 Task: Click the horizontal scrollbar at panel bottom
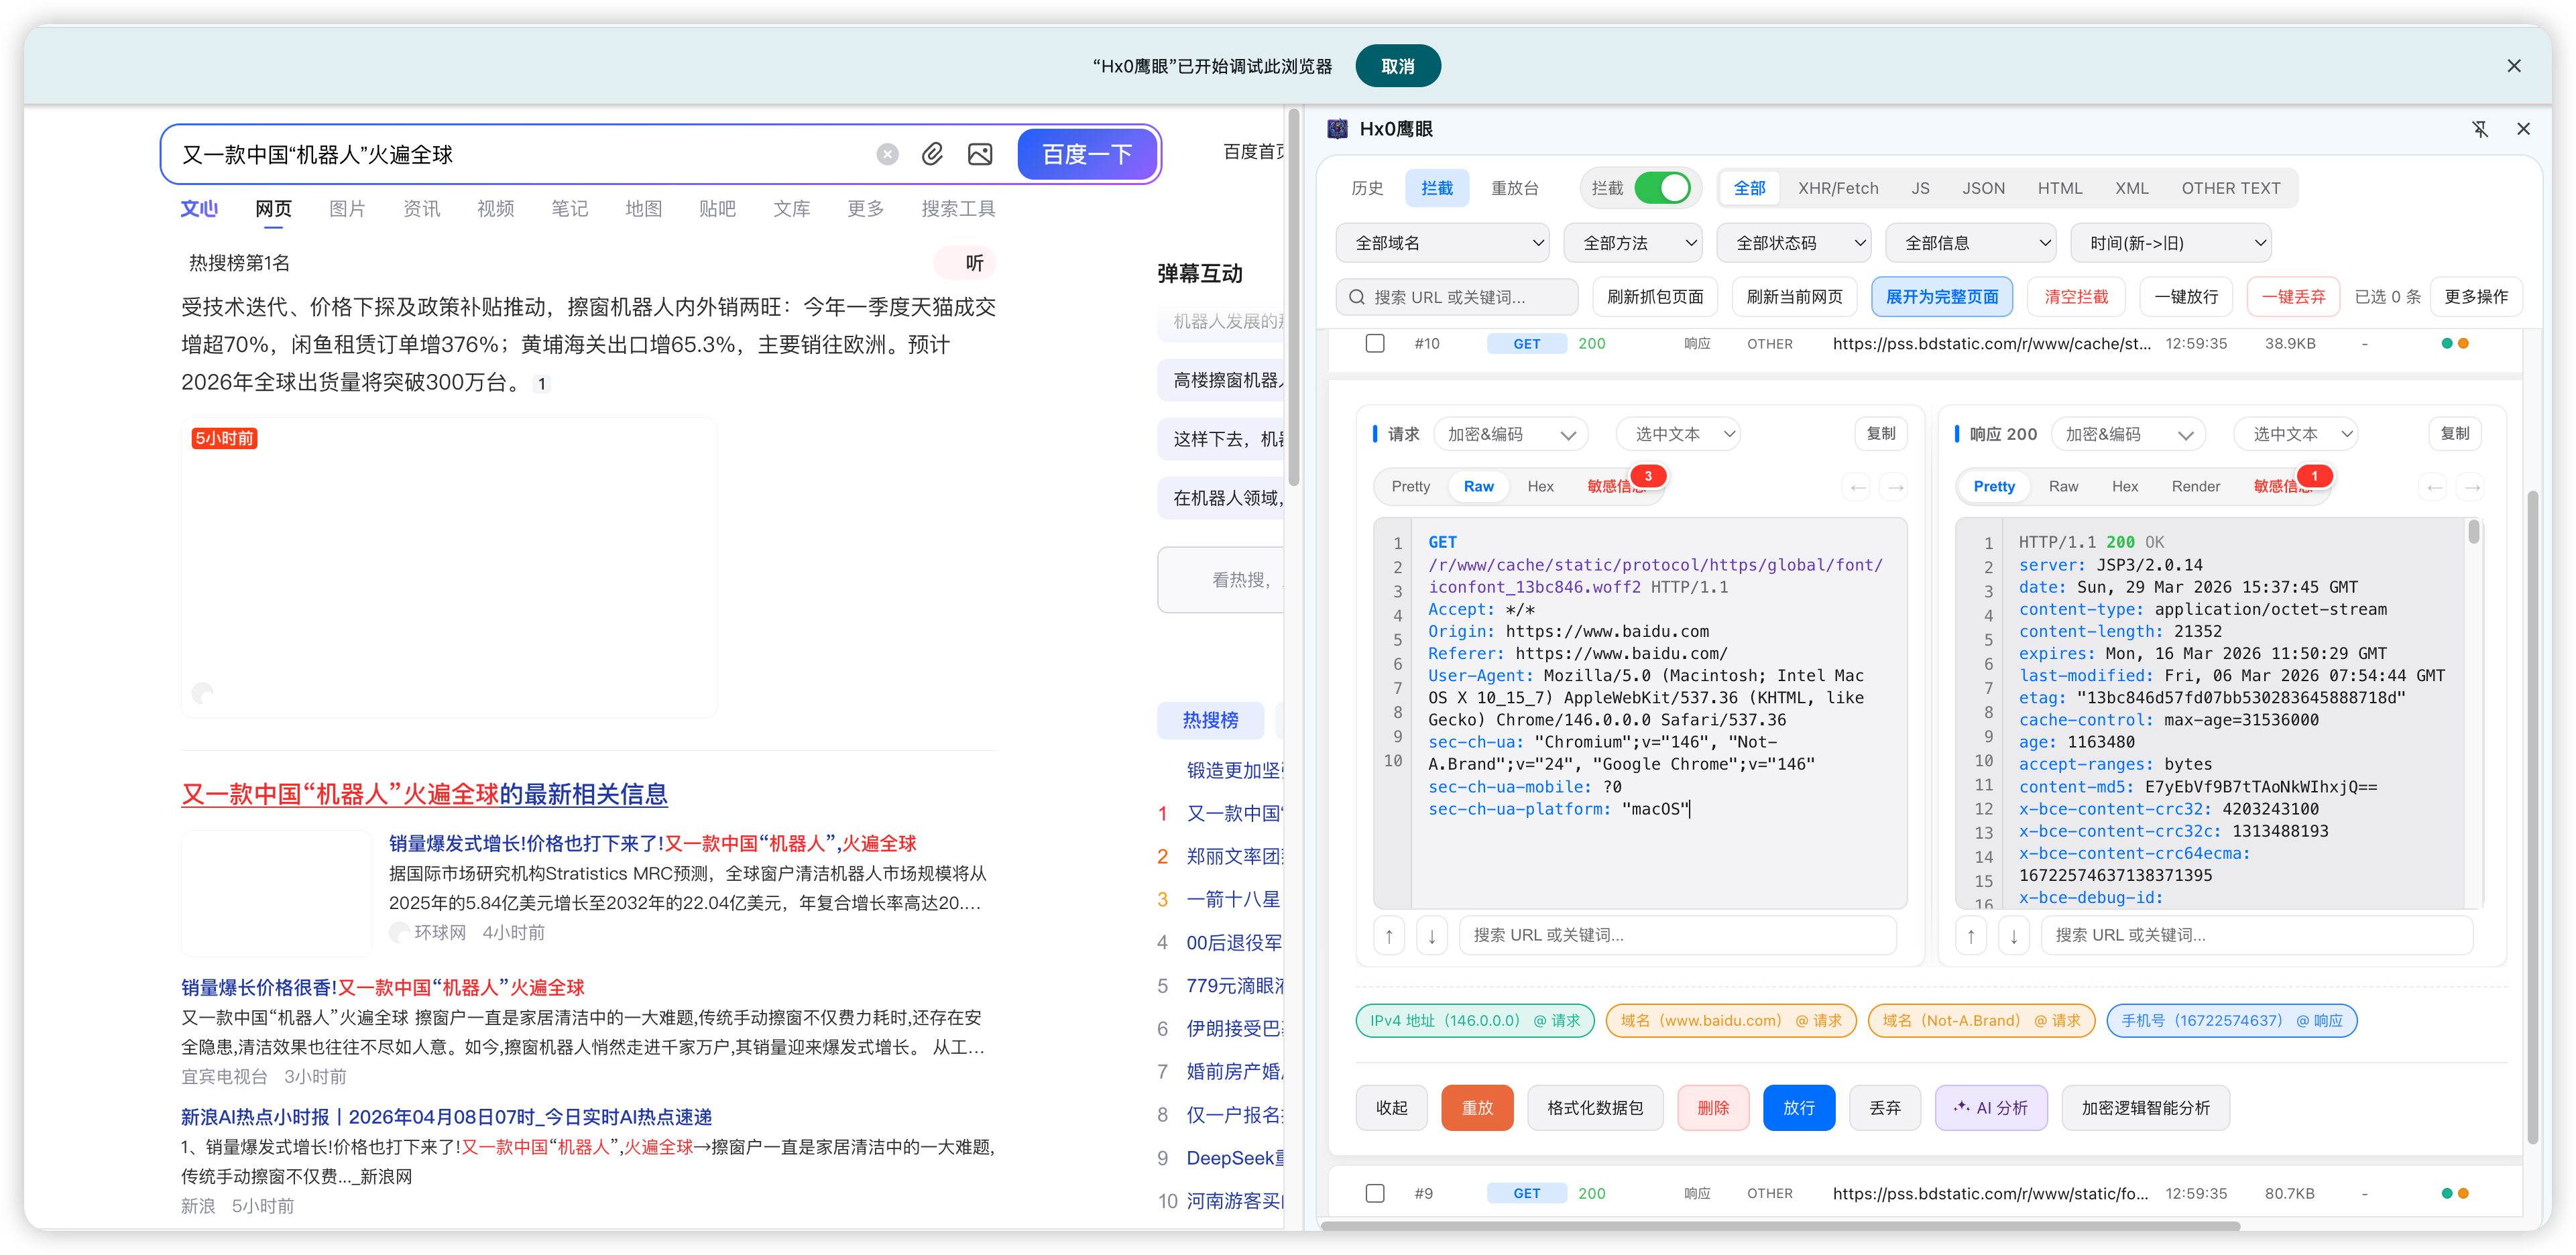point(1780,1226)
